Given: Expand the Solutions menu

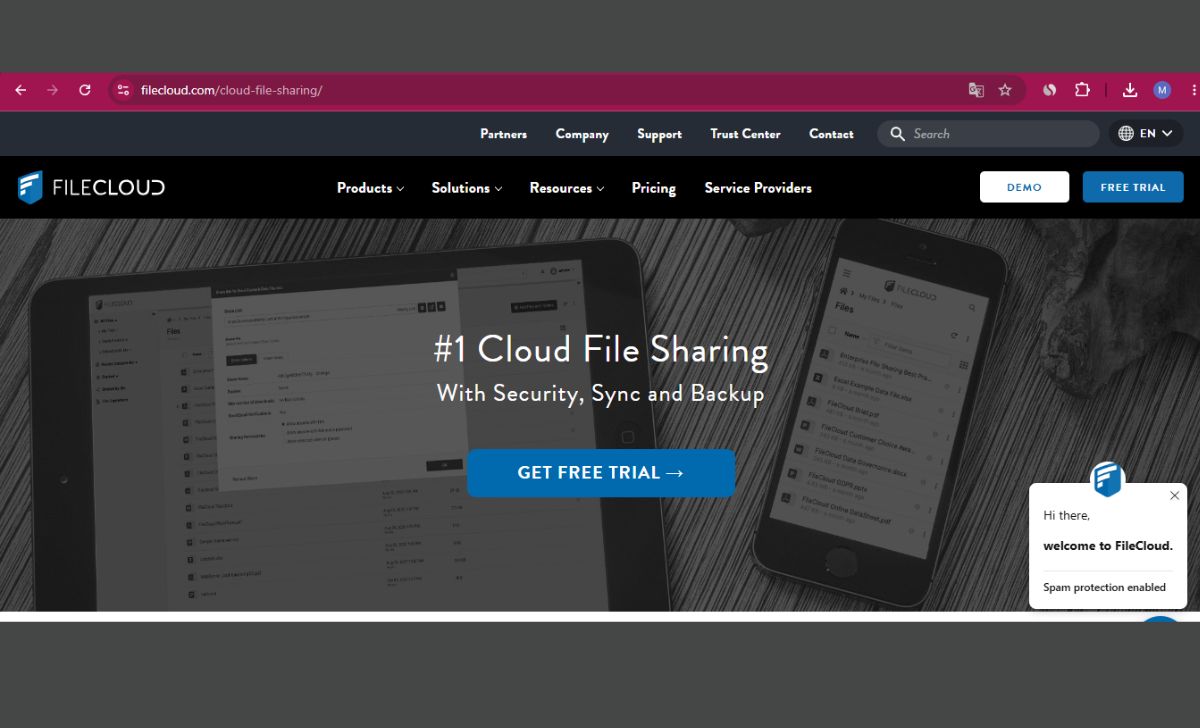Looking at the screenshot, I should [x=466, y=188].
